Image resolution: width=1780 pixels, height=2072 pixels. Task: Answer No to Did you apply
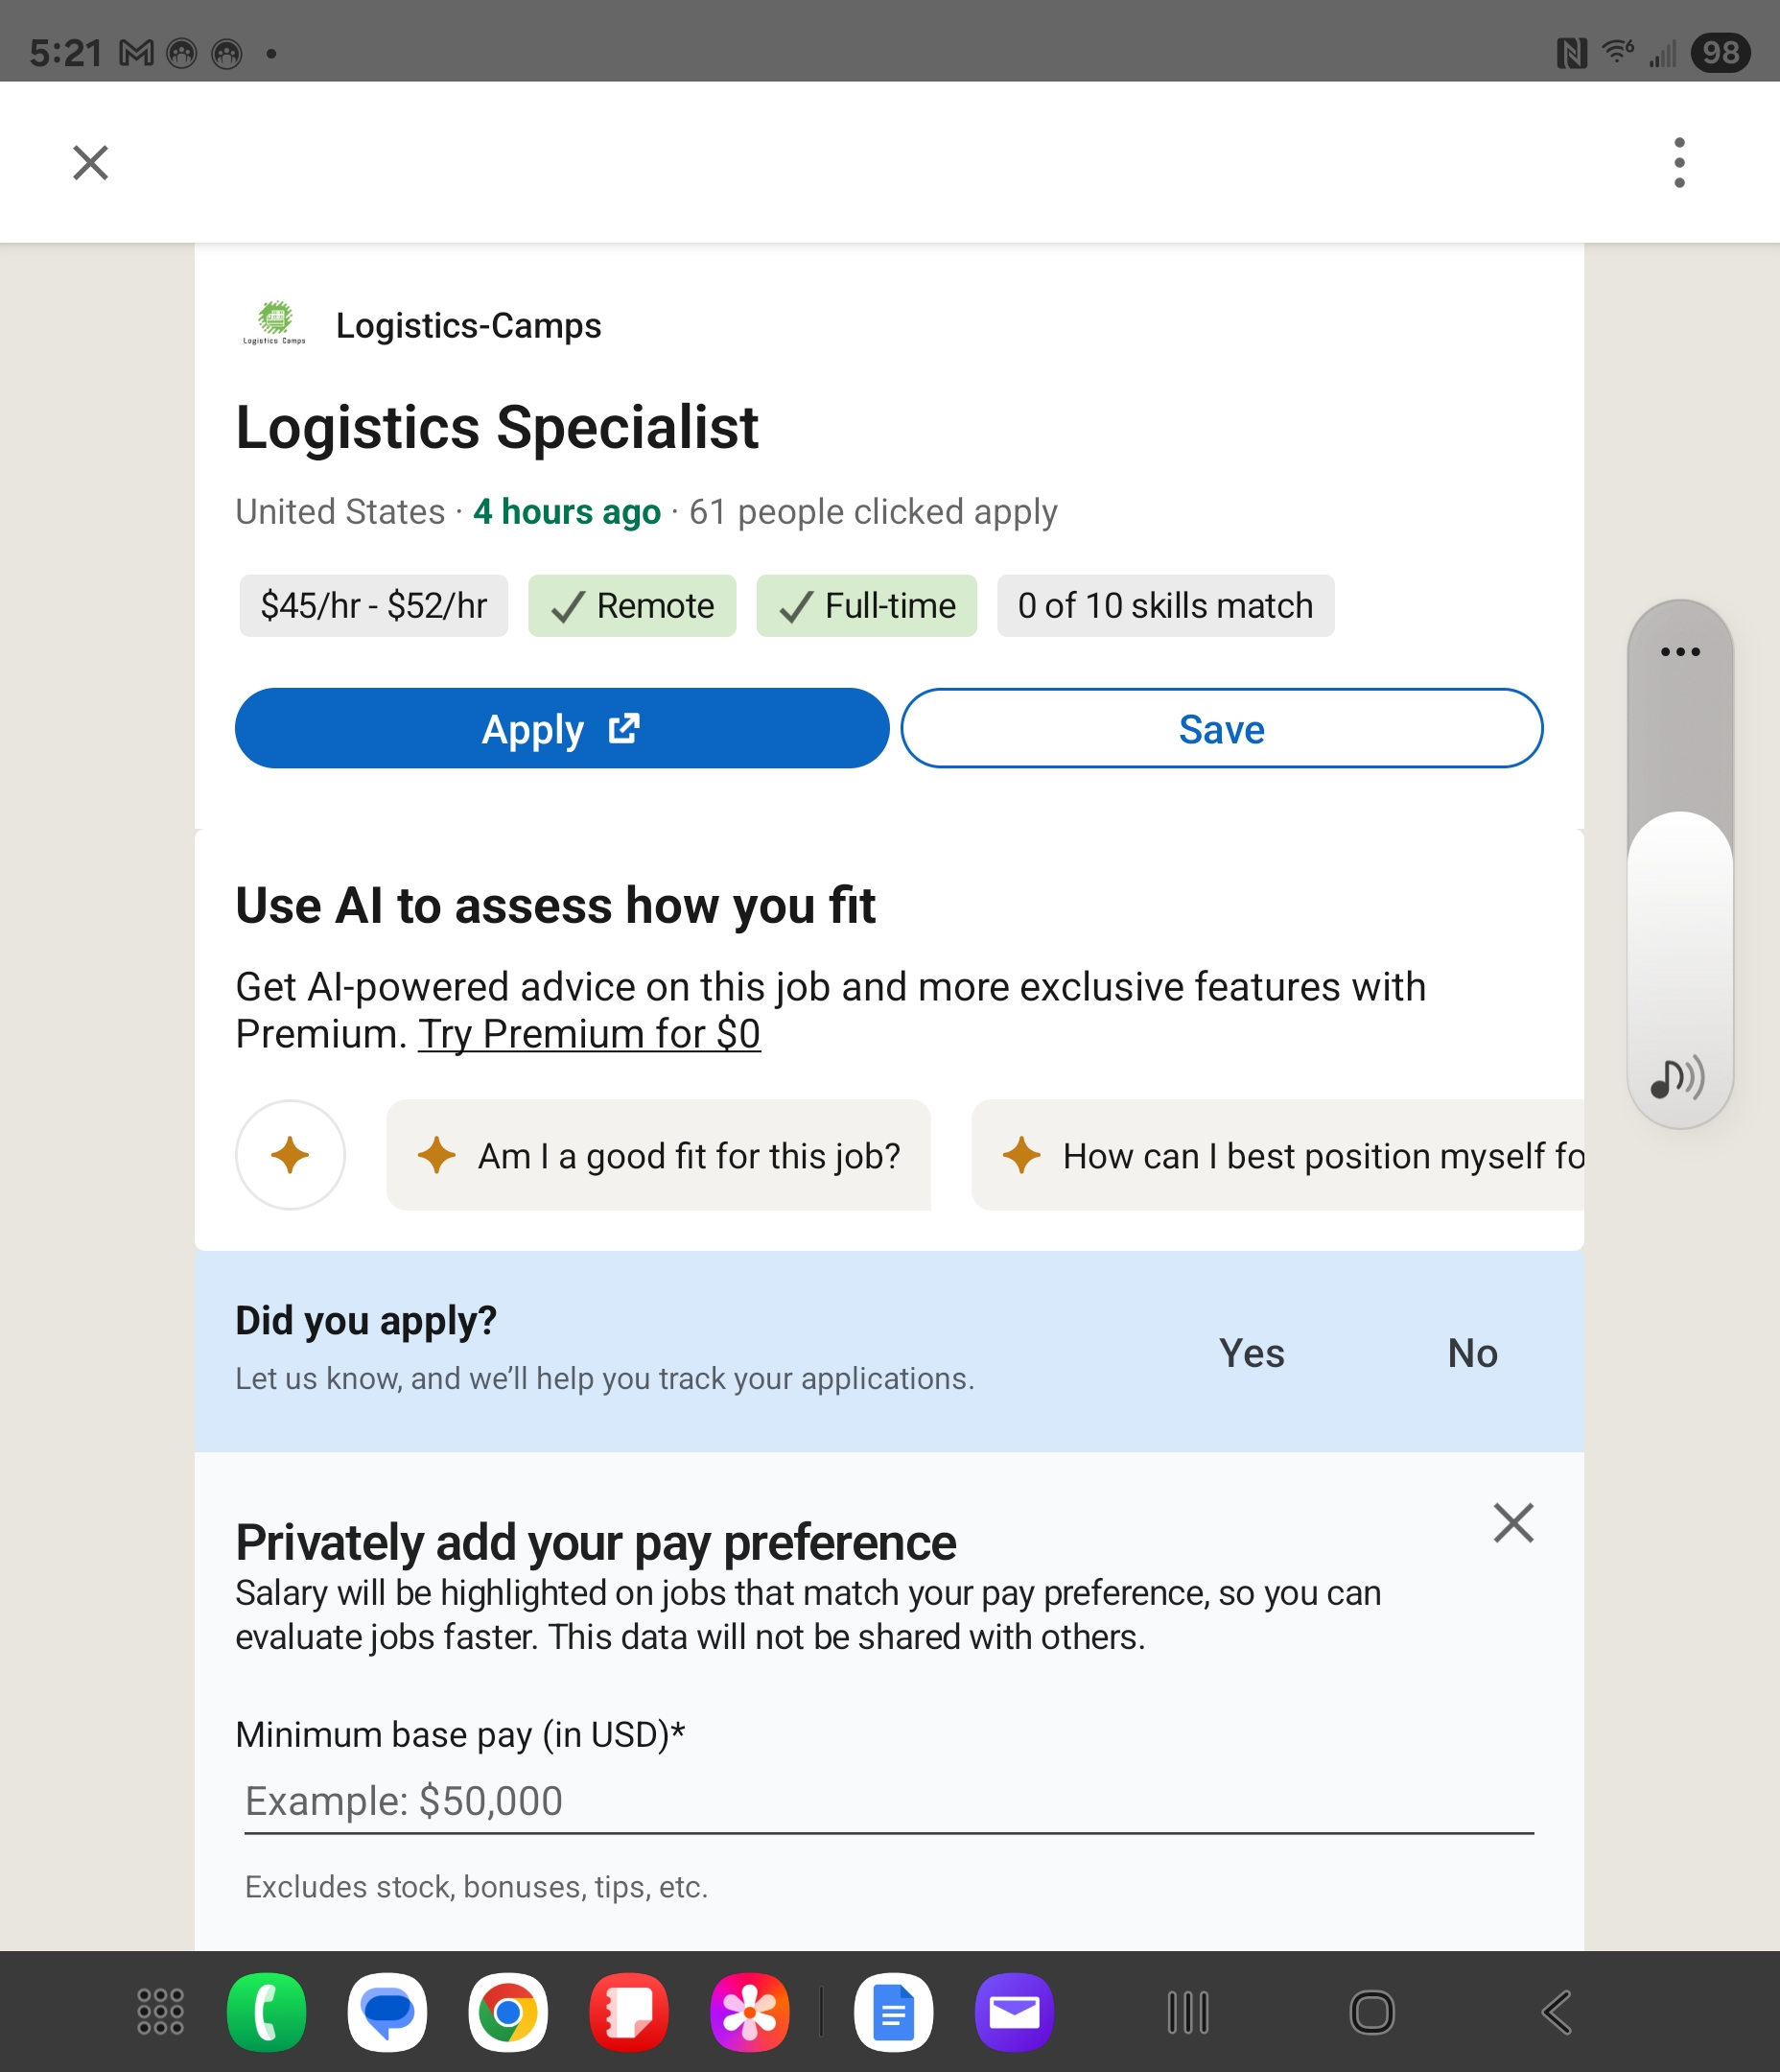[1472, 1353]
